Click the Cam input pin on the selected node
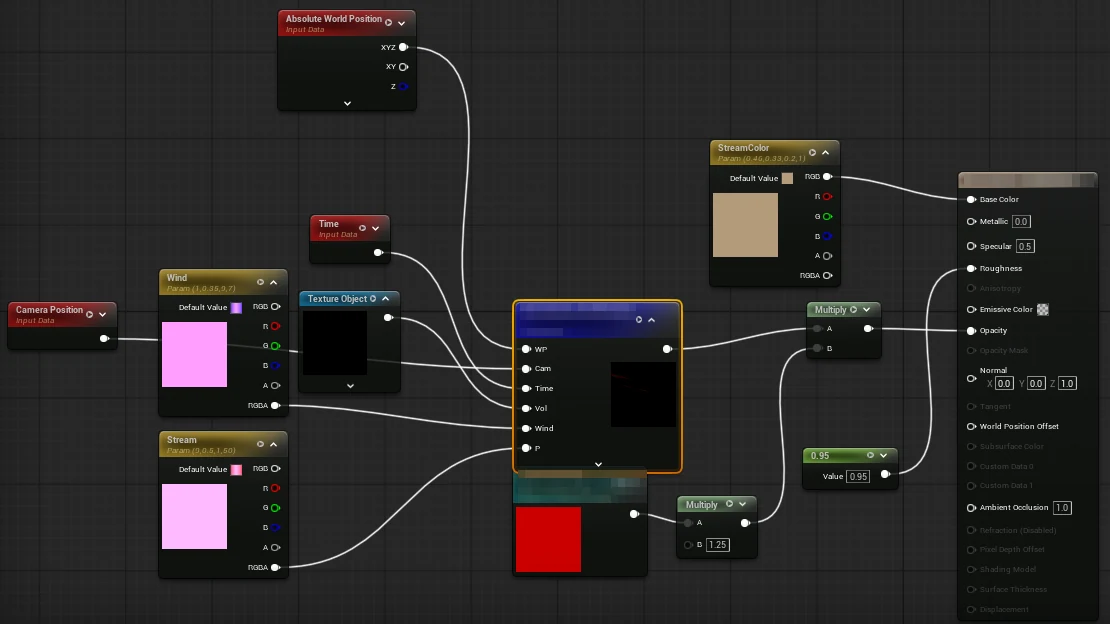Viewport: 1110px width, 624px height. tap(526, 369)
